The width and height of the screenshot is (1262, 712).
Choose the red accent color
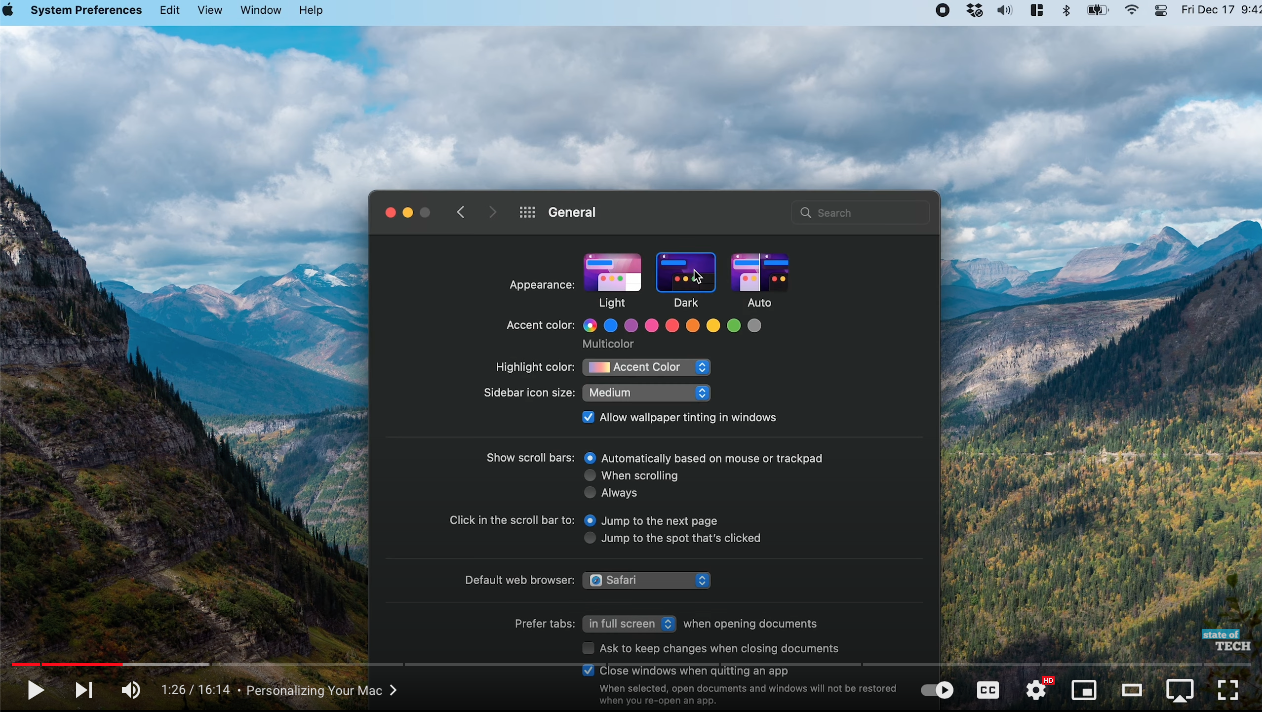point(672,325)
